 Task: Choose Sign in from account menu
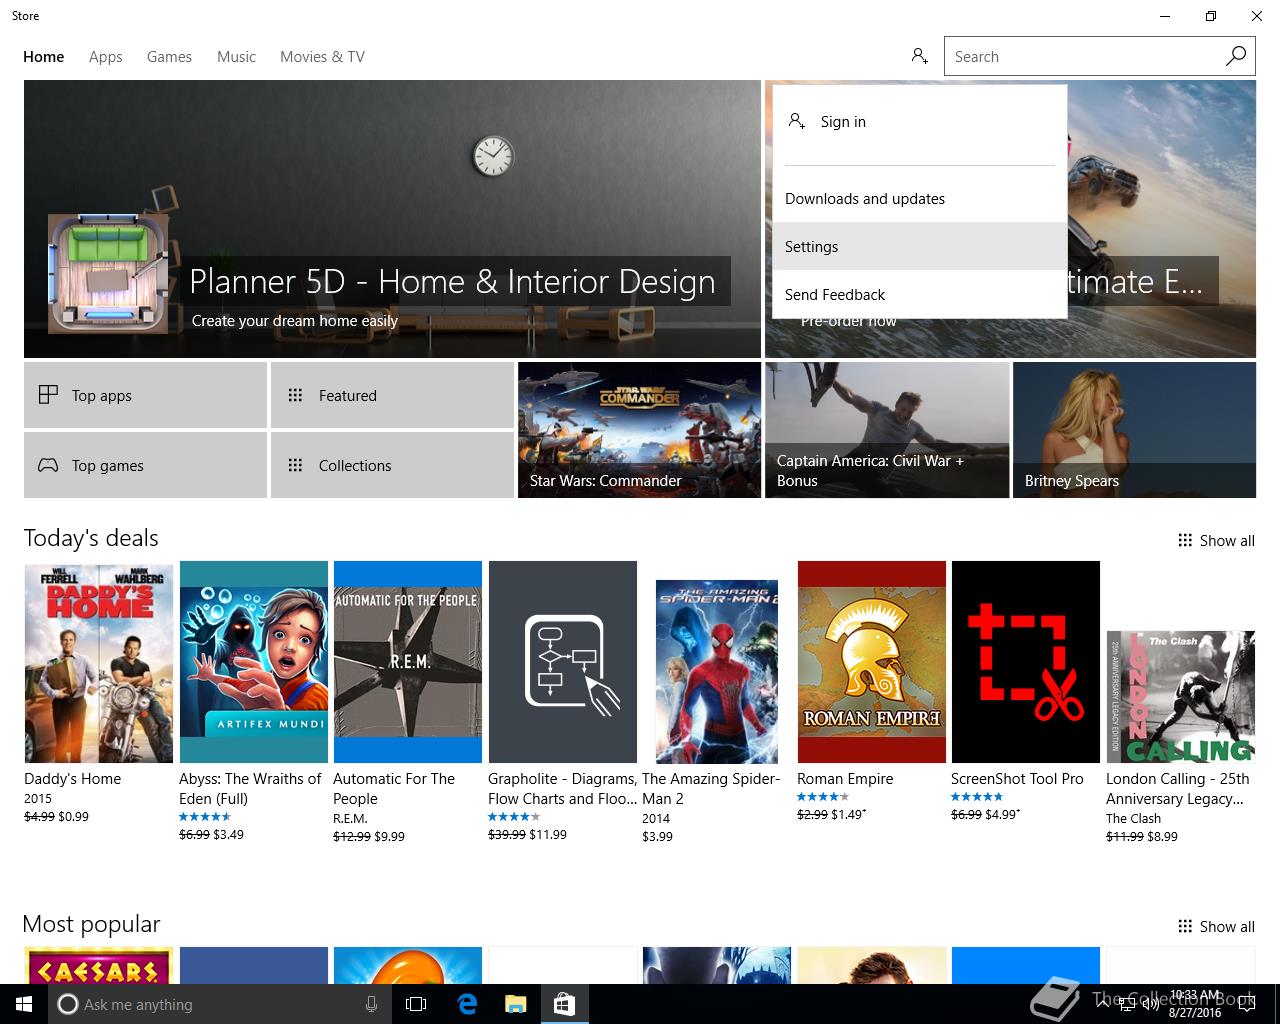point(920,121)
